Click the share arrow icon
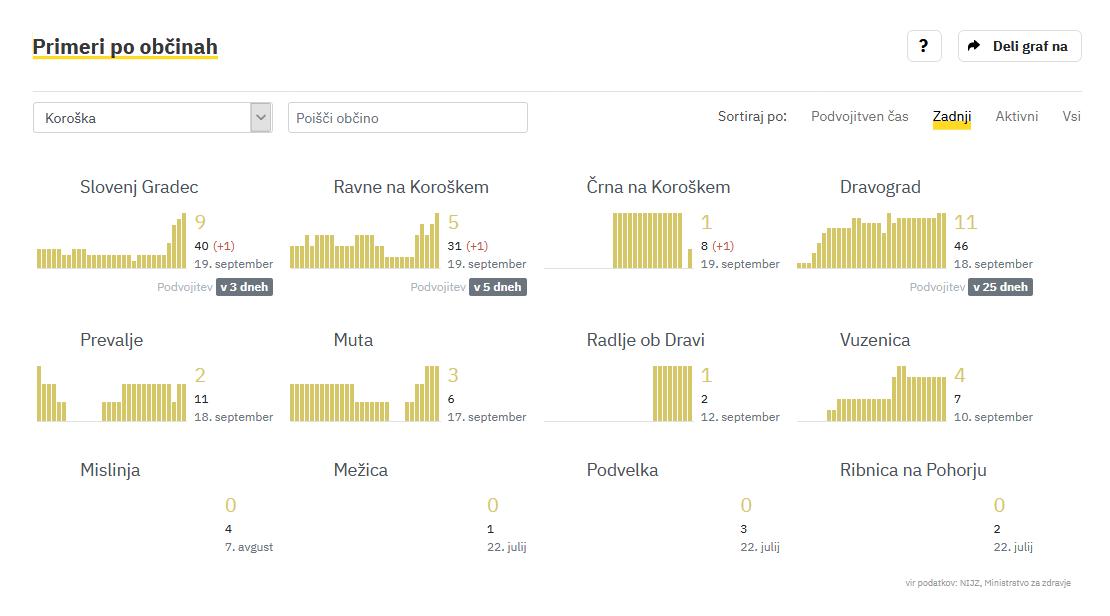This screenshot has height=616, width=1110. [x=975, y=46]
